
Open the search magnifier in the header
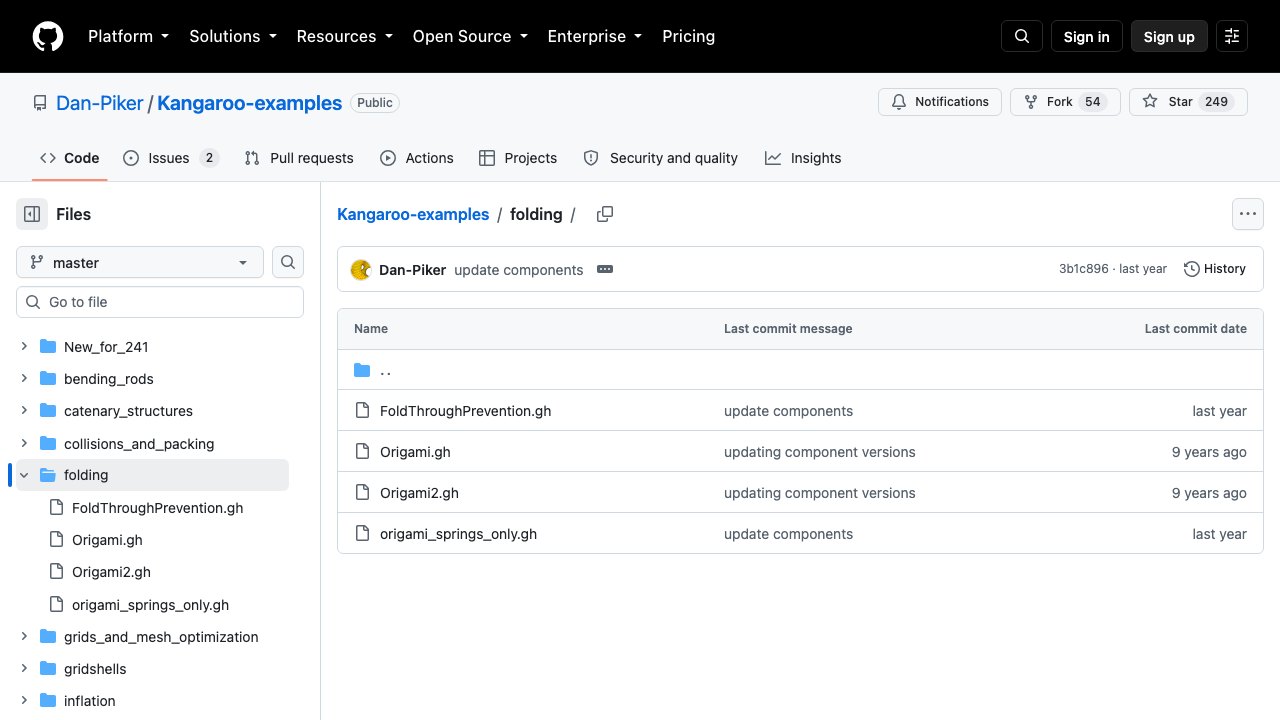(1022, 36)
